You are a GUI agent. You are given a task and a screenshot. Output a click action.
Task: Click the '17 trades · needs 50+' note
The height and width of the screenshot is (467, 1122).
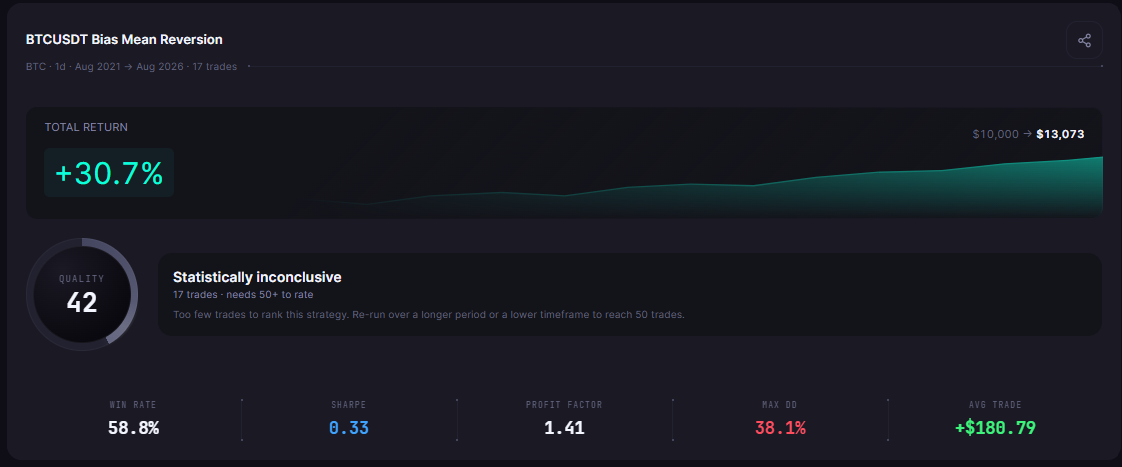point(243,294)
